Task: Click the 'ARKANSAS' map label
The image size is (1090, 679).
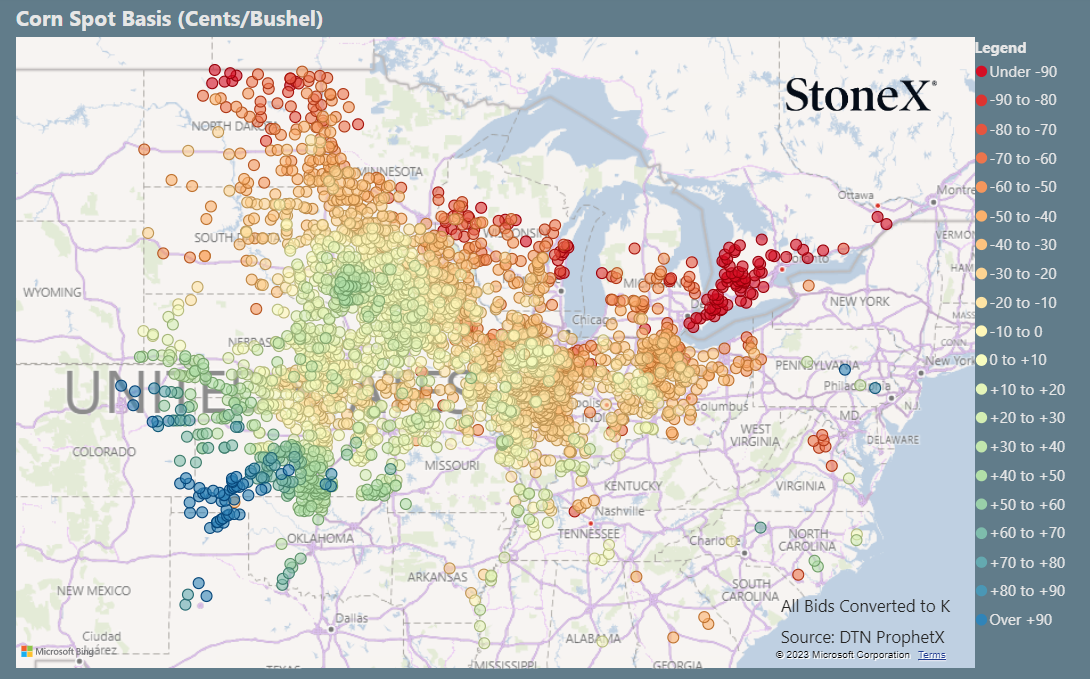Action: click(437, 577)
